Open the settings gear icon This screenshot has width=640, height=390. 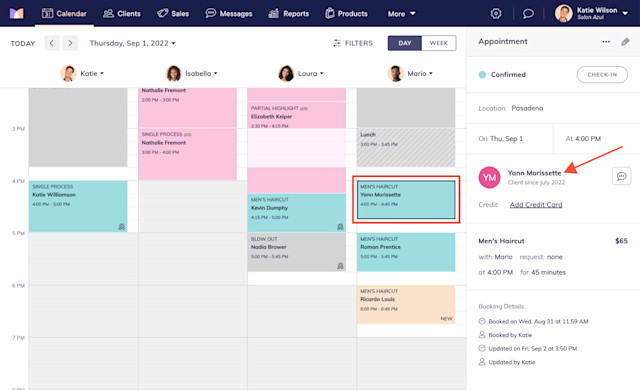[x=496, y=13]
